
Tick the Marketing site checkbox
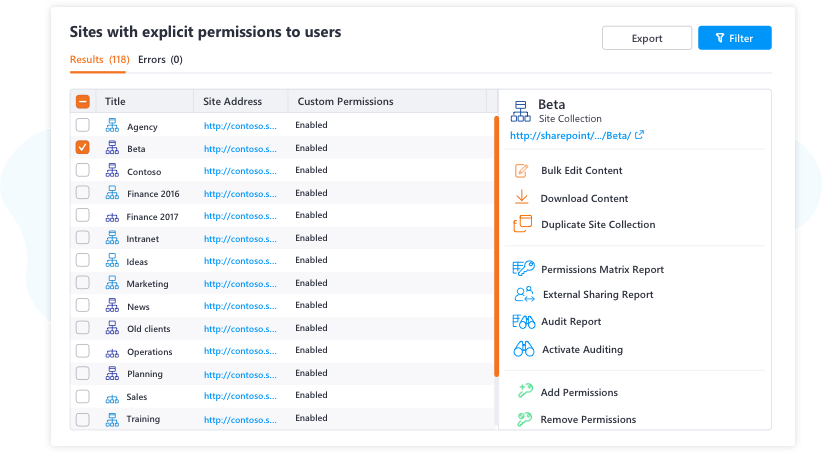pyautogui.click(x=82, y=283)
